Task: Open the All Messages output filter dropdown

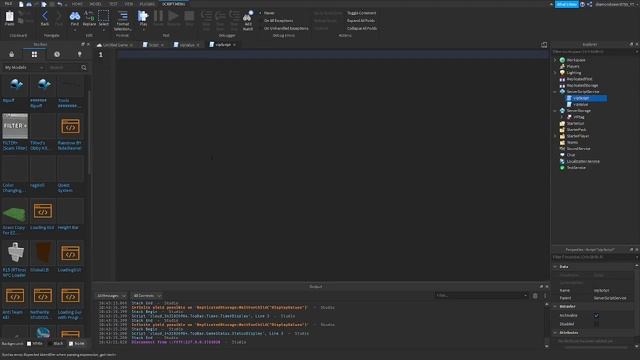Action: [x=111, y=296]
